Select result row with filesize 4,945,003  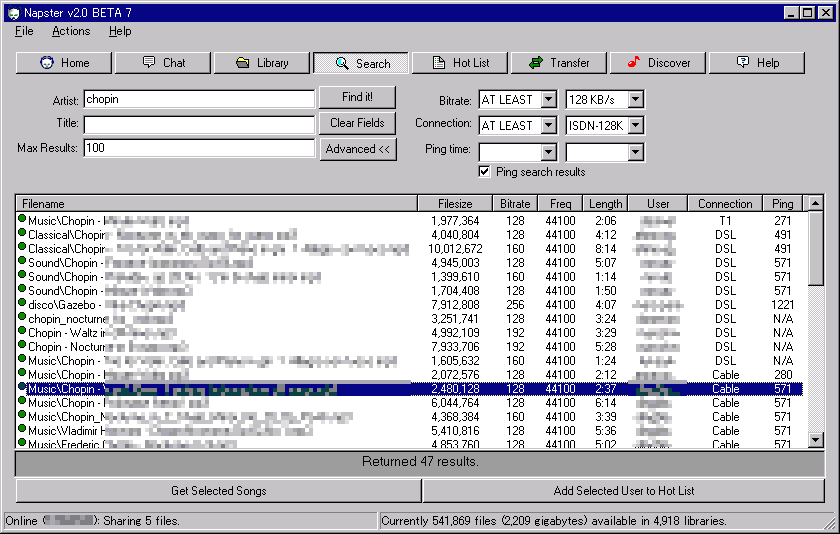[x=410, y=262]
